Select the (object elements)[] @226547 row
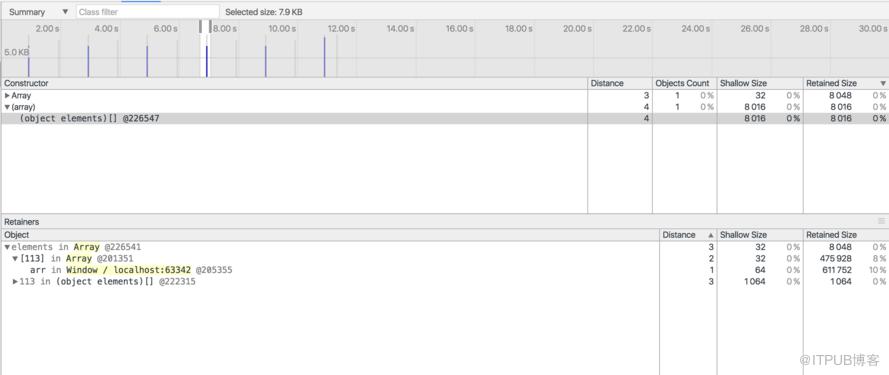 444,119
